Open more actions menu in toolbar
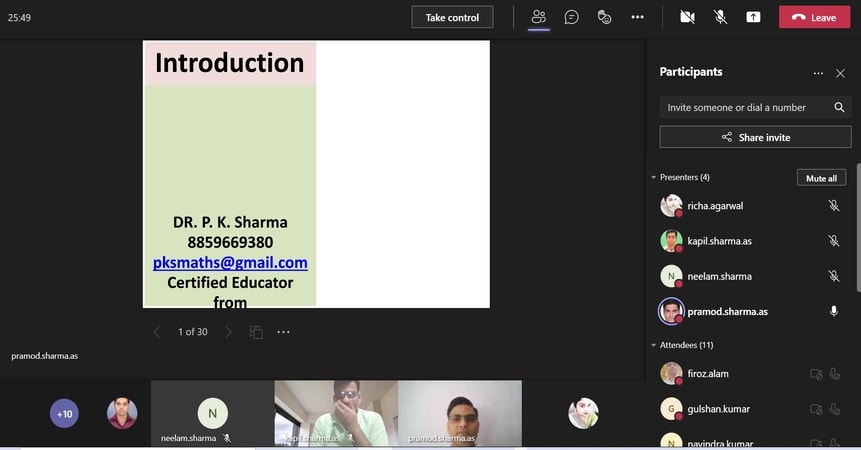This screenshot has height=450, width=861. point(637,17)
